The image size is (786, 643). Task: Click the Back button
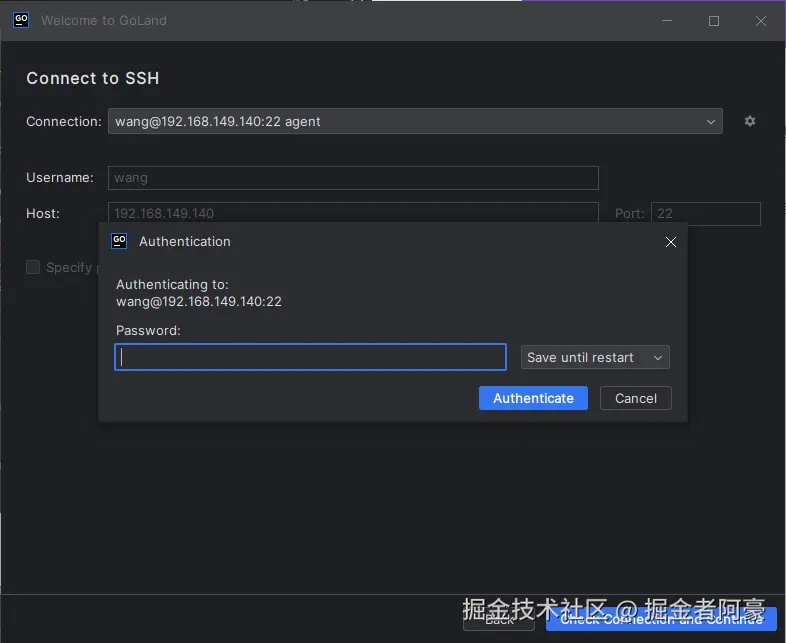(x=499, y=620)
